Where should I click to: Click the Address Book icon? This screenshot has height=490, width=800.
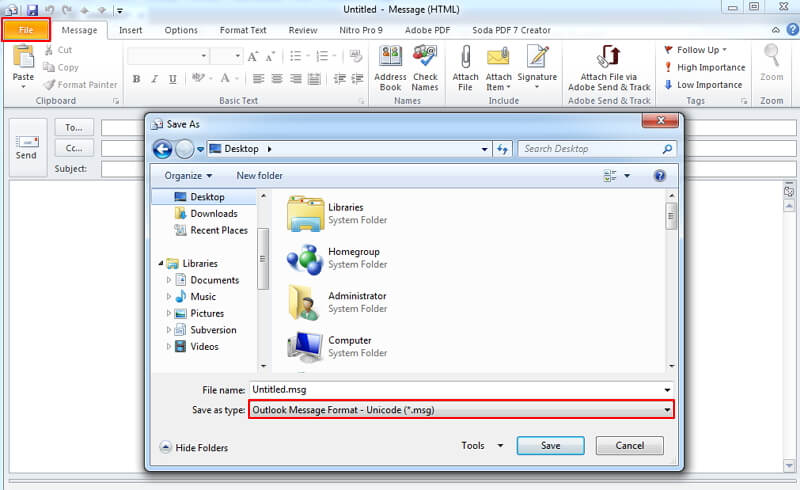pos(390,59)
